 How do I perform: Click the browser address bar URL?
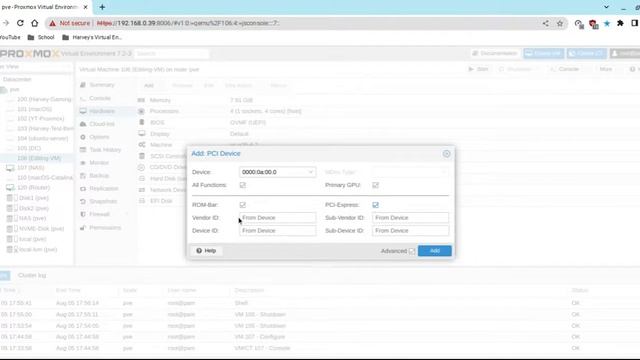[188, 23]
